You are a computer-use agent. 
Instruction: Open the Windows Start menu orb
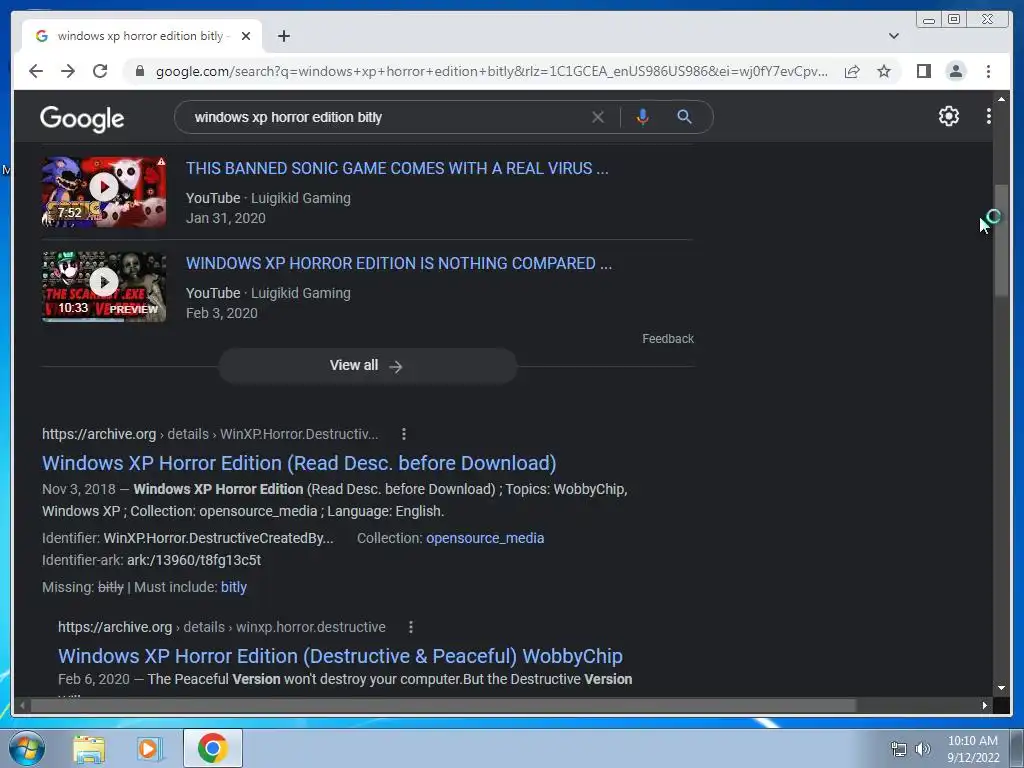(x=27, y=748)
